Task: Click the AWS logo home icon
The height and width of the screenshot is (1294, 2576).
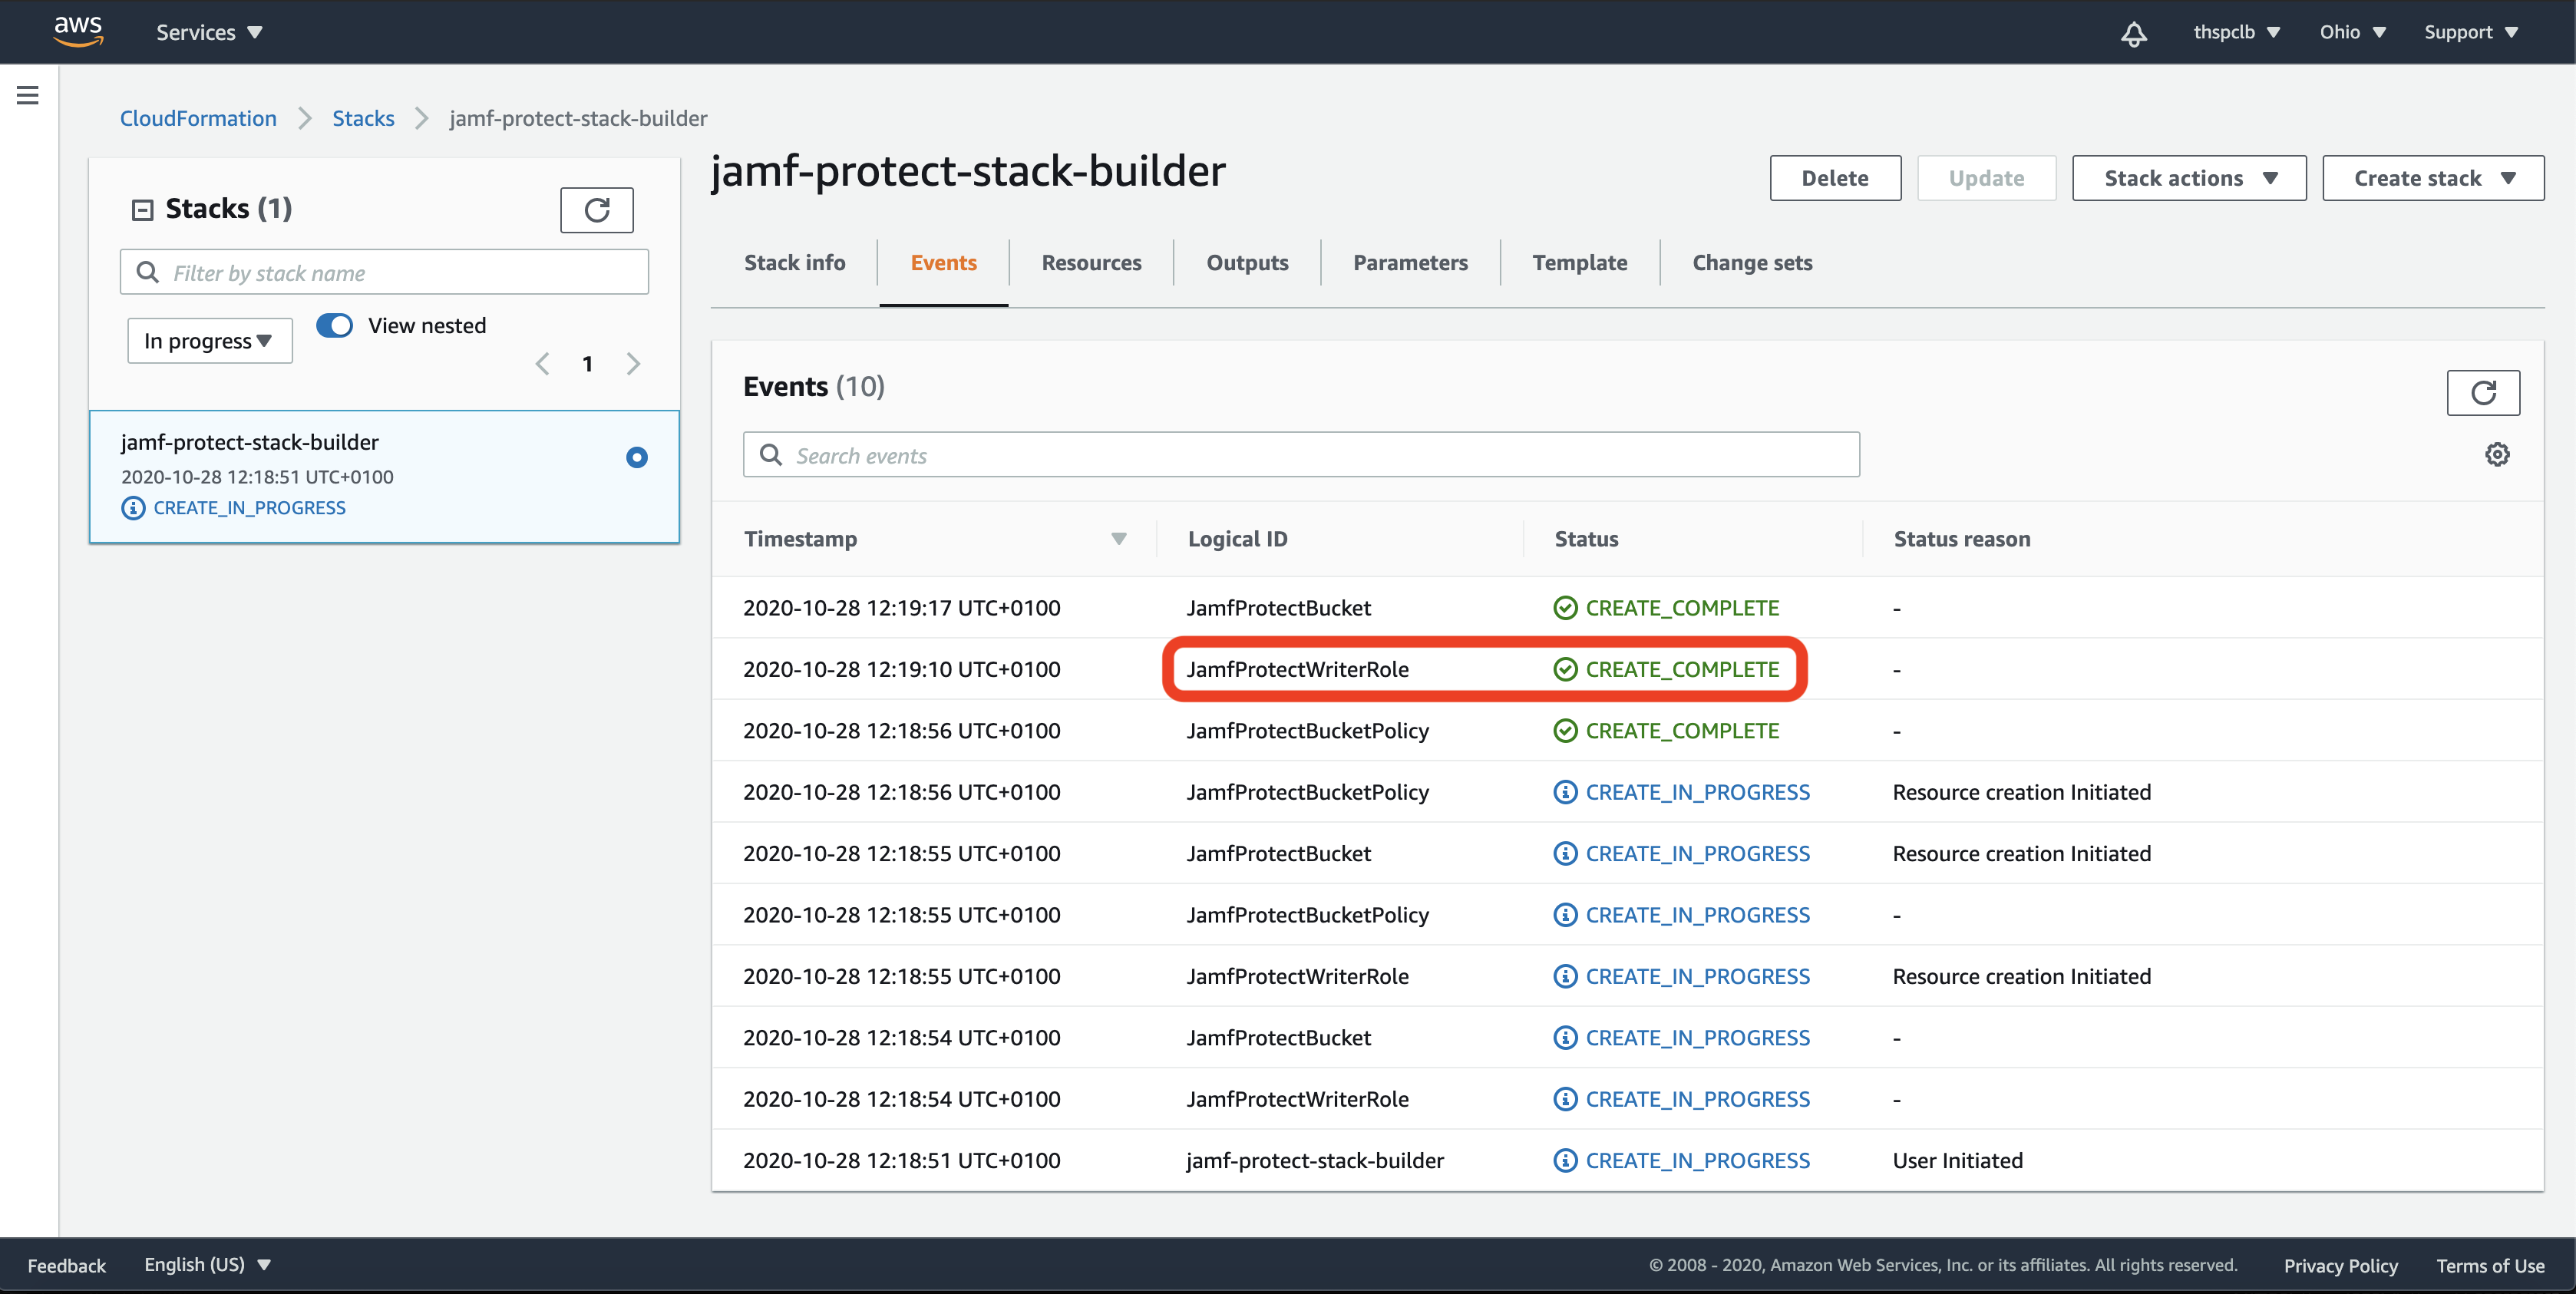Action: point(78,31)
